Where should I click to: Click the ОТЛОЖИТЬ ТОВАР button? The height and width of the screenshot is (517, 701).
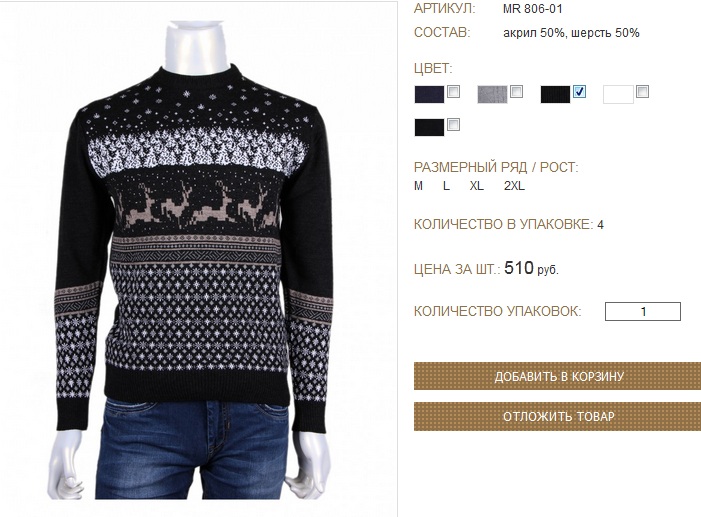pos(557,416)
